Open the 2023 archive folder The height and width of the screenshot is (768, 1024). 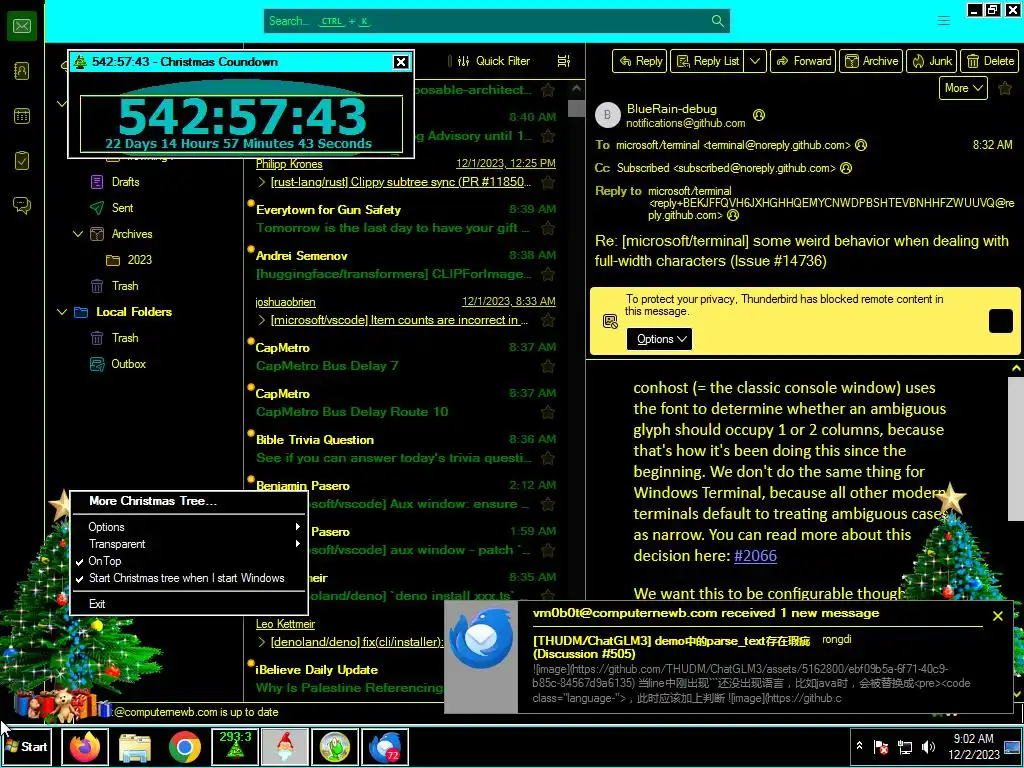click(x=139, y=260)
